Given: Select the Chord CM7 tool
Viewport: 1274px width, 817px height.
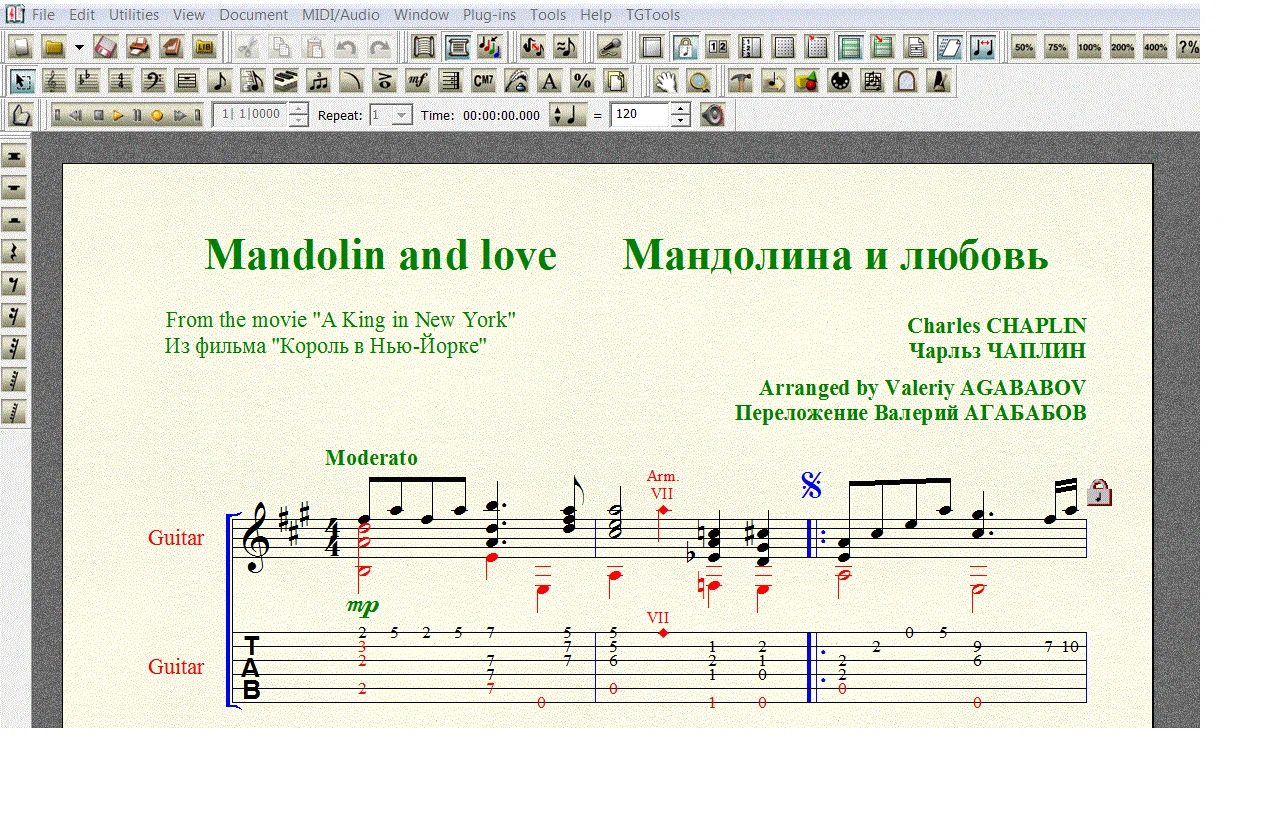Looking at the screenshot, I should click(x=482, y=81).
